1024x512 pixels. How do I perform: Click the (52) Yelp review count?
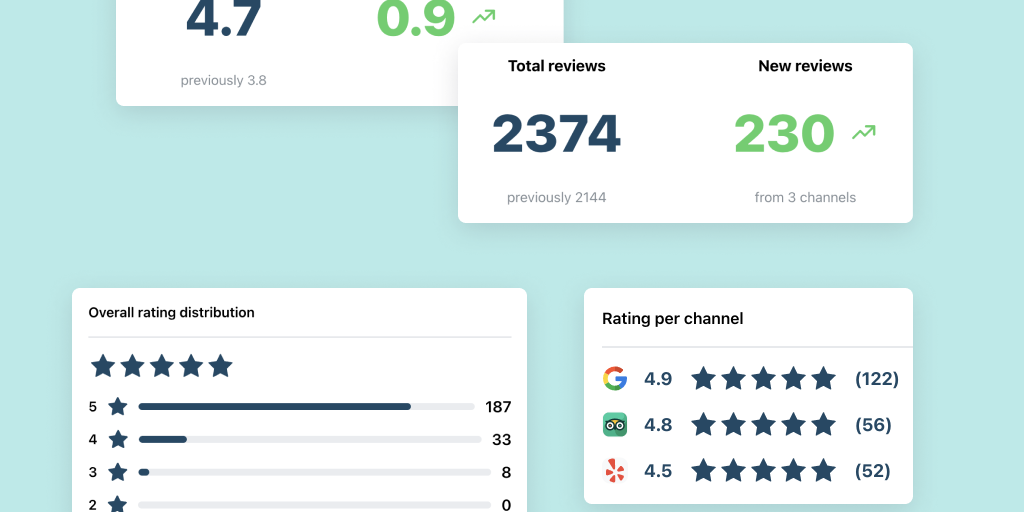click(x=873, y=471)
